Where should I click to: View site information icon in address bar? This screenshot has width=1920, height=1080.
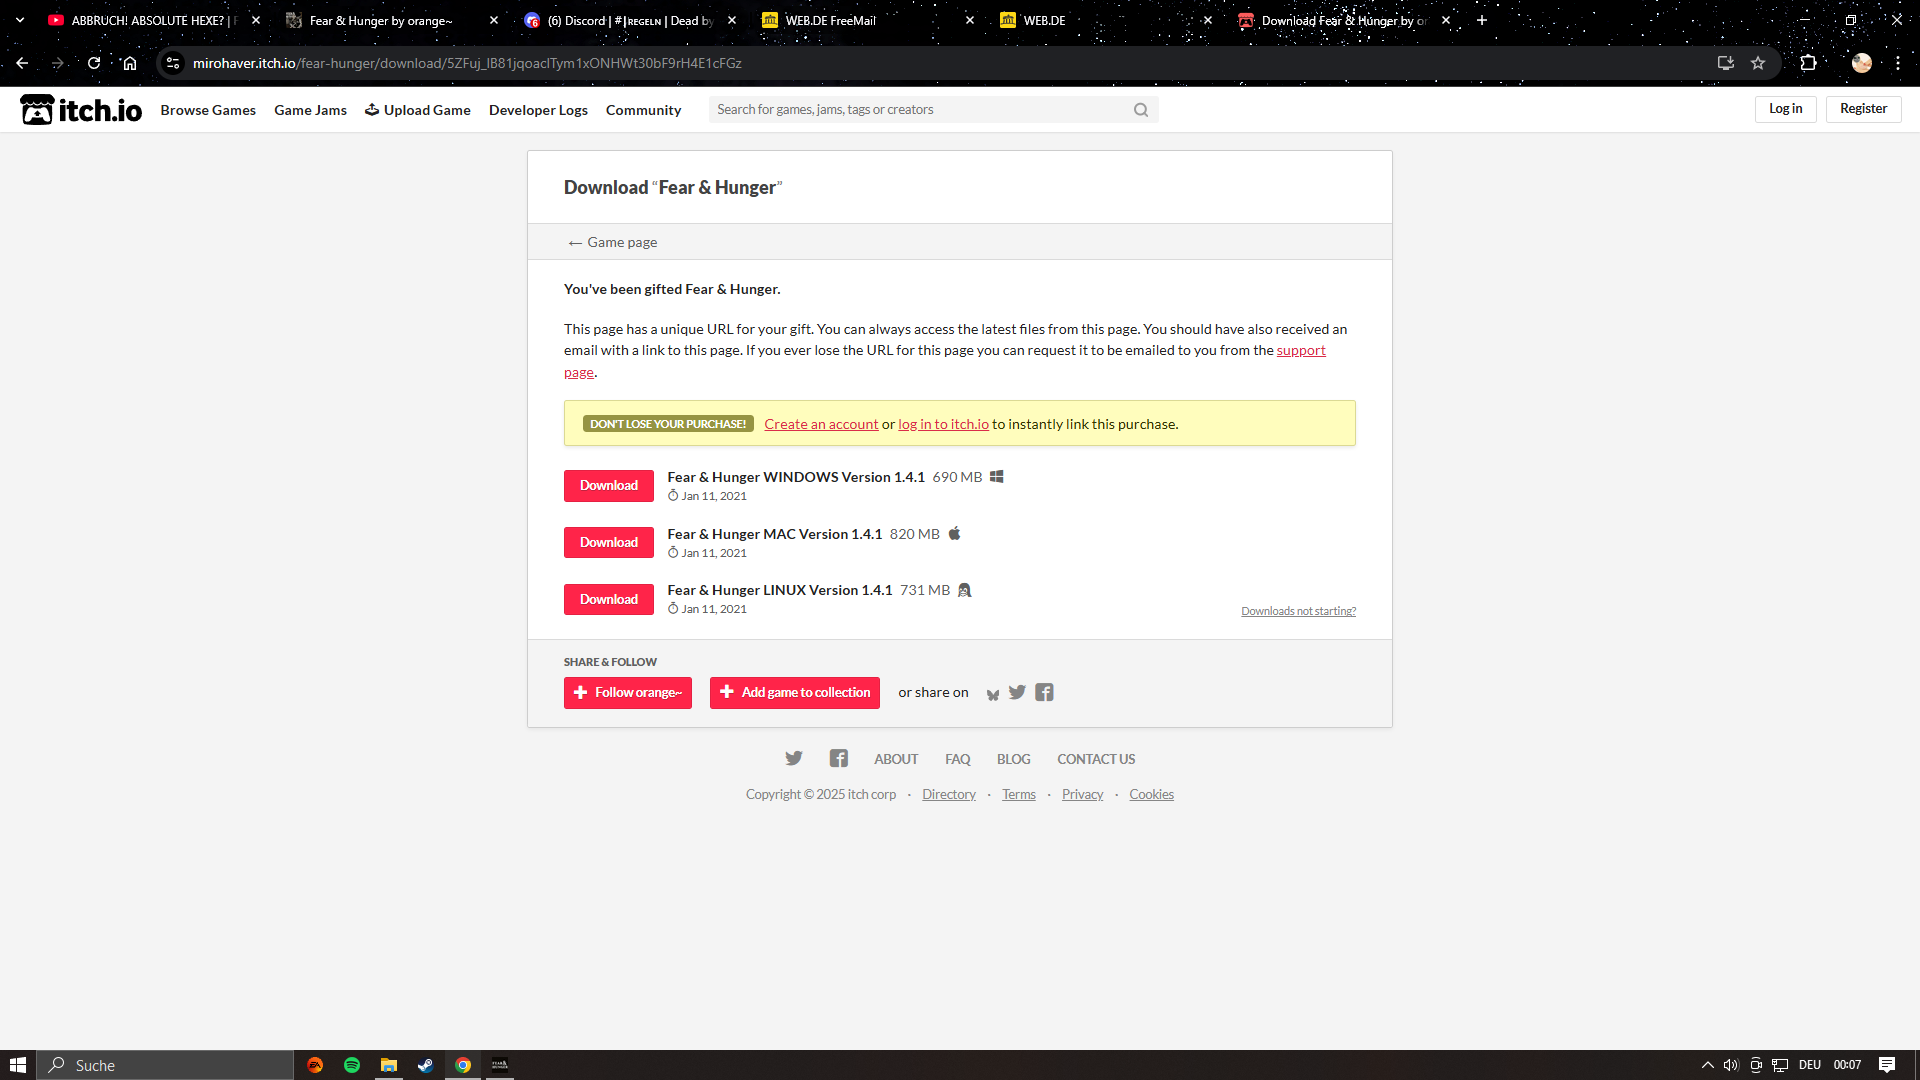pos(173,63)
